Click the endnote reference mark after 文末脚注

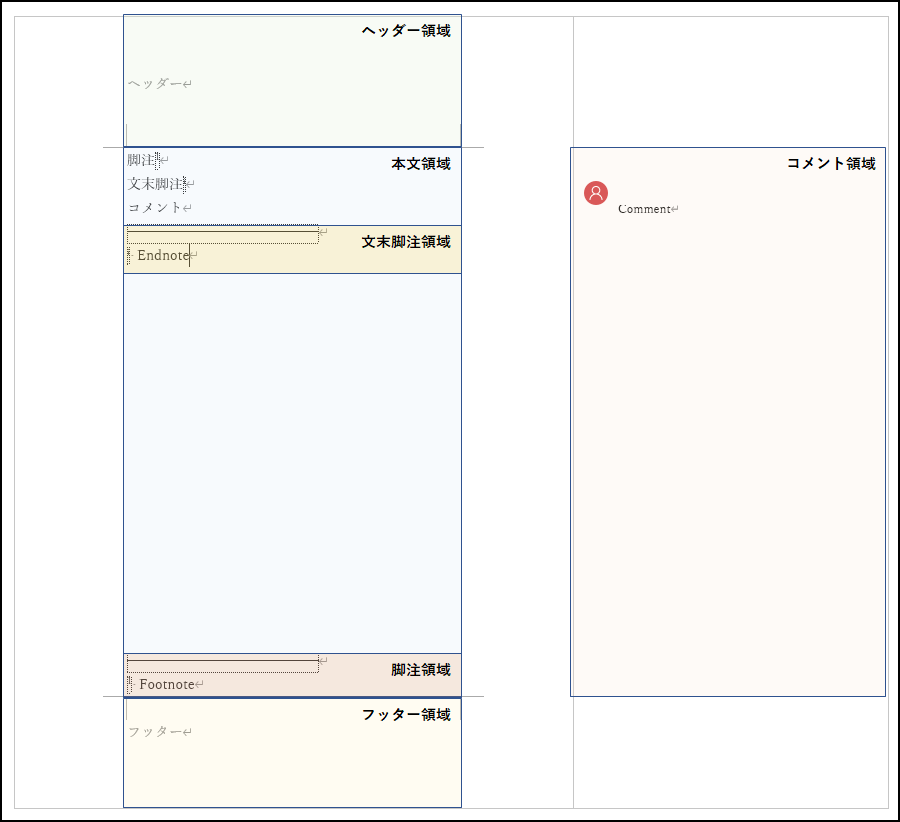(186, 184)
